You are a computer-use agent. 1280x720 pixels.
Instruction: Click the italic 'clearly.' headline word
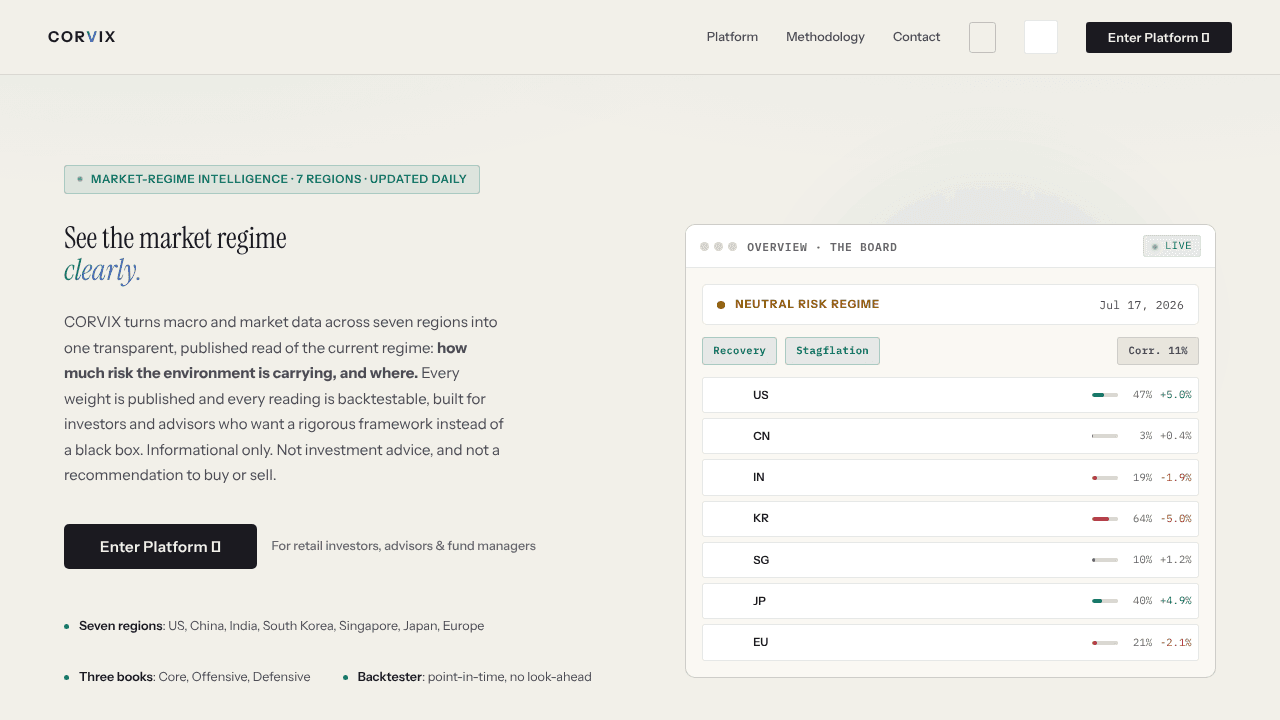click(102, 270)
